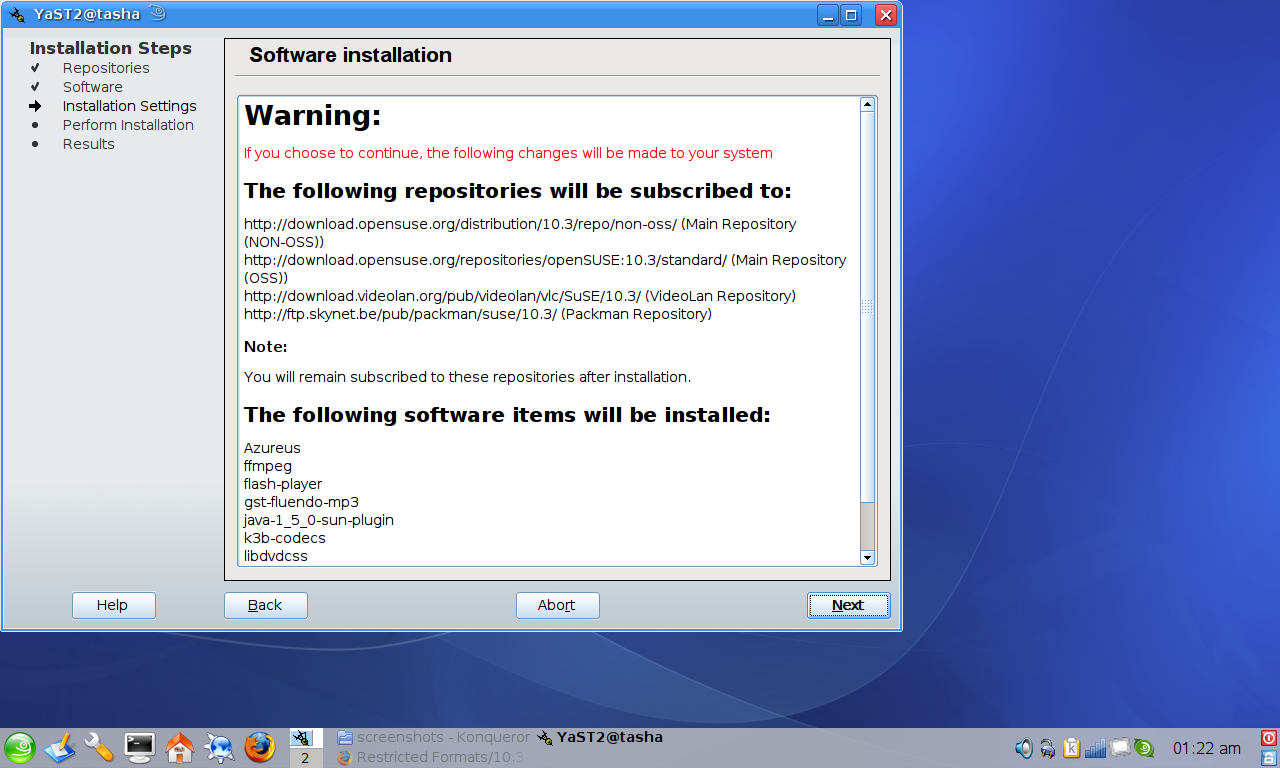Click the scrollbar down arrow in warning pane

coord(868,558)
